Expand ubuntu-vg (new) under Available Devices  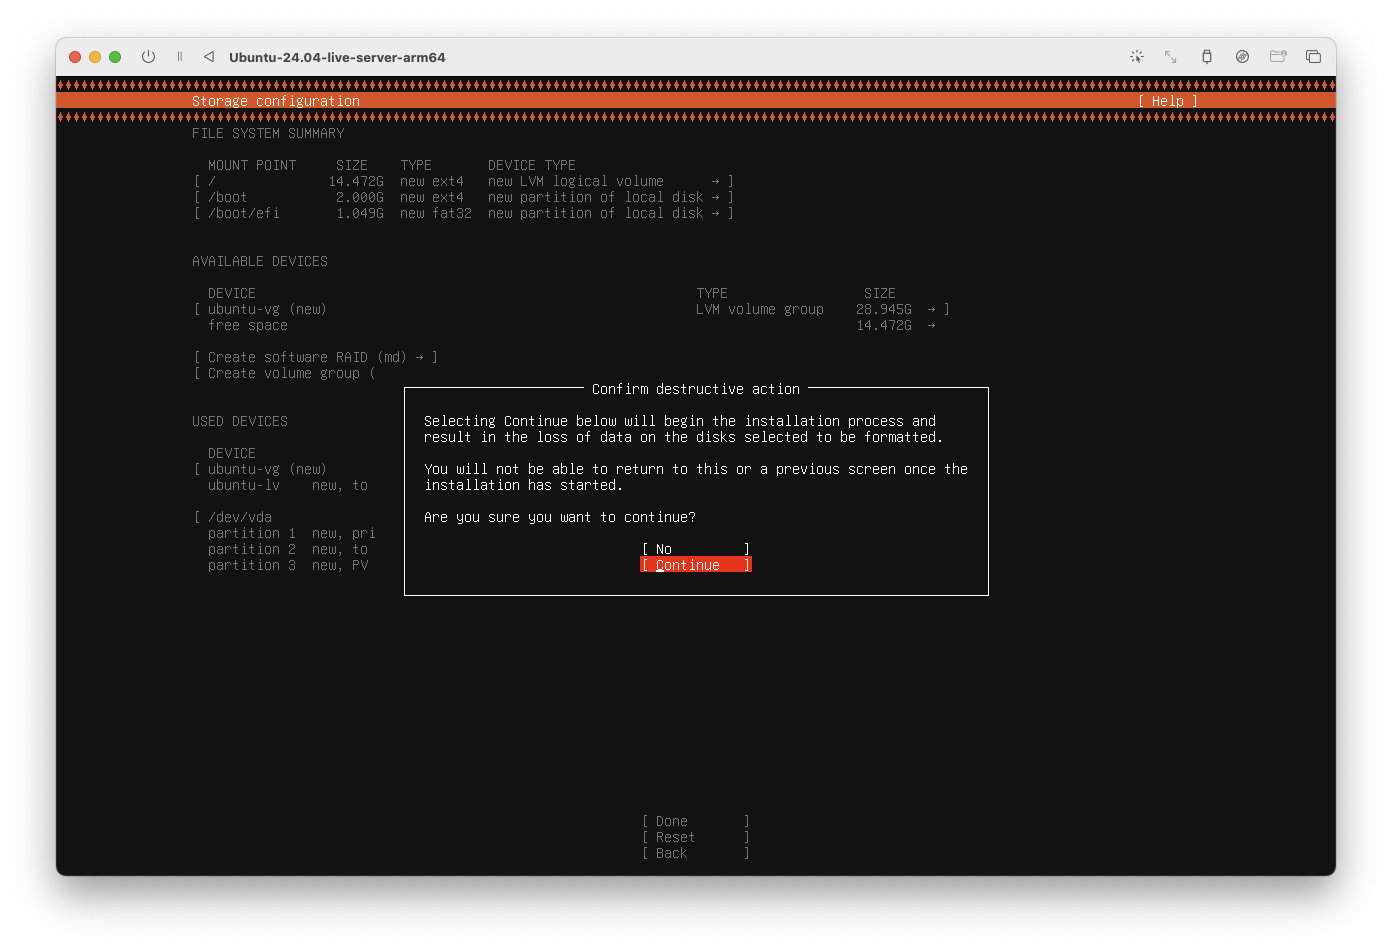[x=571, y=309]
